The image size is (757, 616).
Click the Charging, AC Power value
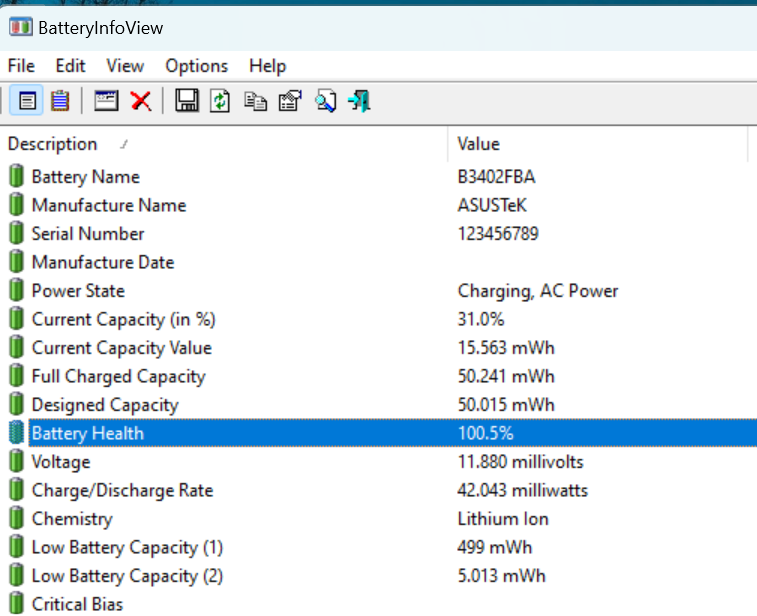click(x=538, y=291)
